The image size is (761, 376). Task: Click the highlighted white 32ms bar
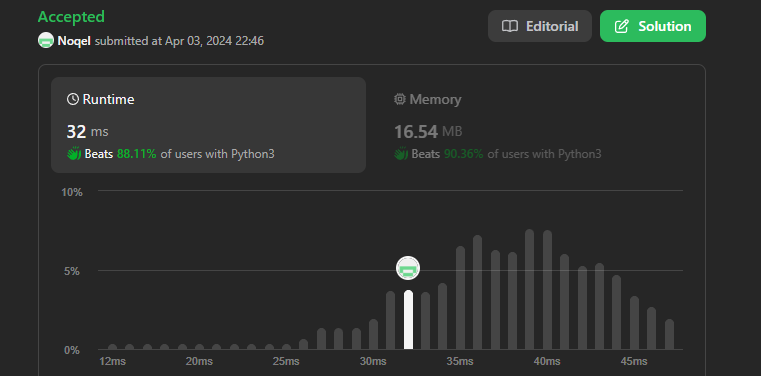[409, 320]
